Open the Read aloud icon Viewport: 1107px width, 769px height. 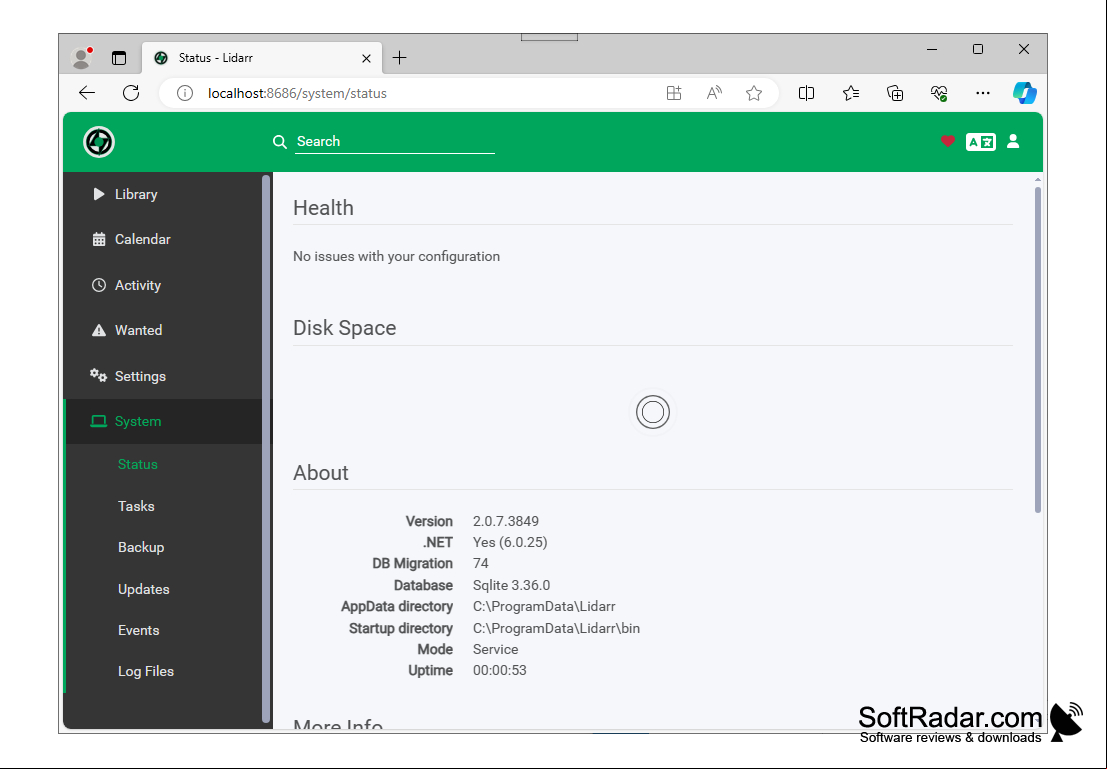tap(714, 93)
